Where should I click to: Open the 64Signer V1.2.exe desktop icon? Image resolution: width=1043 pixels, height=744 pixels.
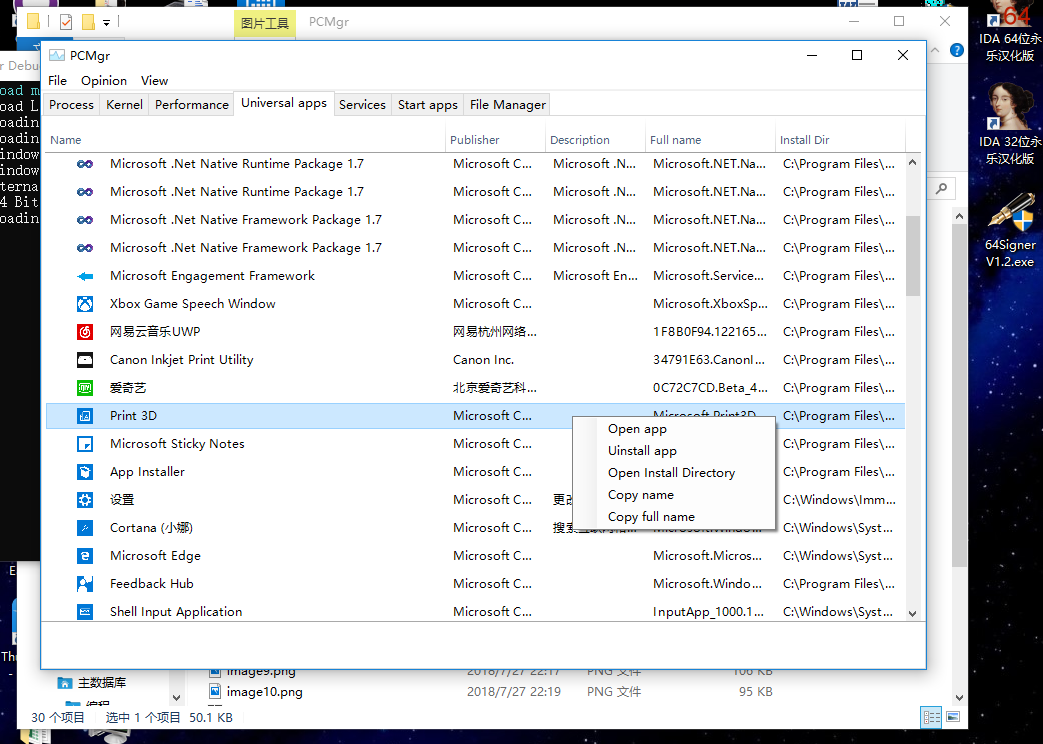tap(1009, 230)
